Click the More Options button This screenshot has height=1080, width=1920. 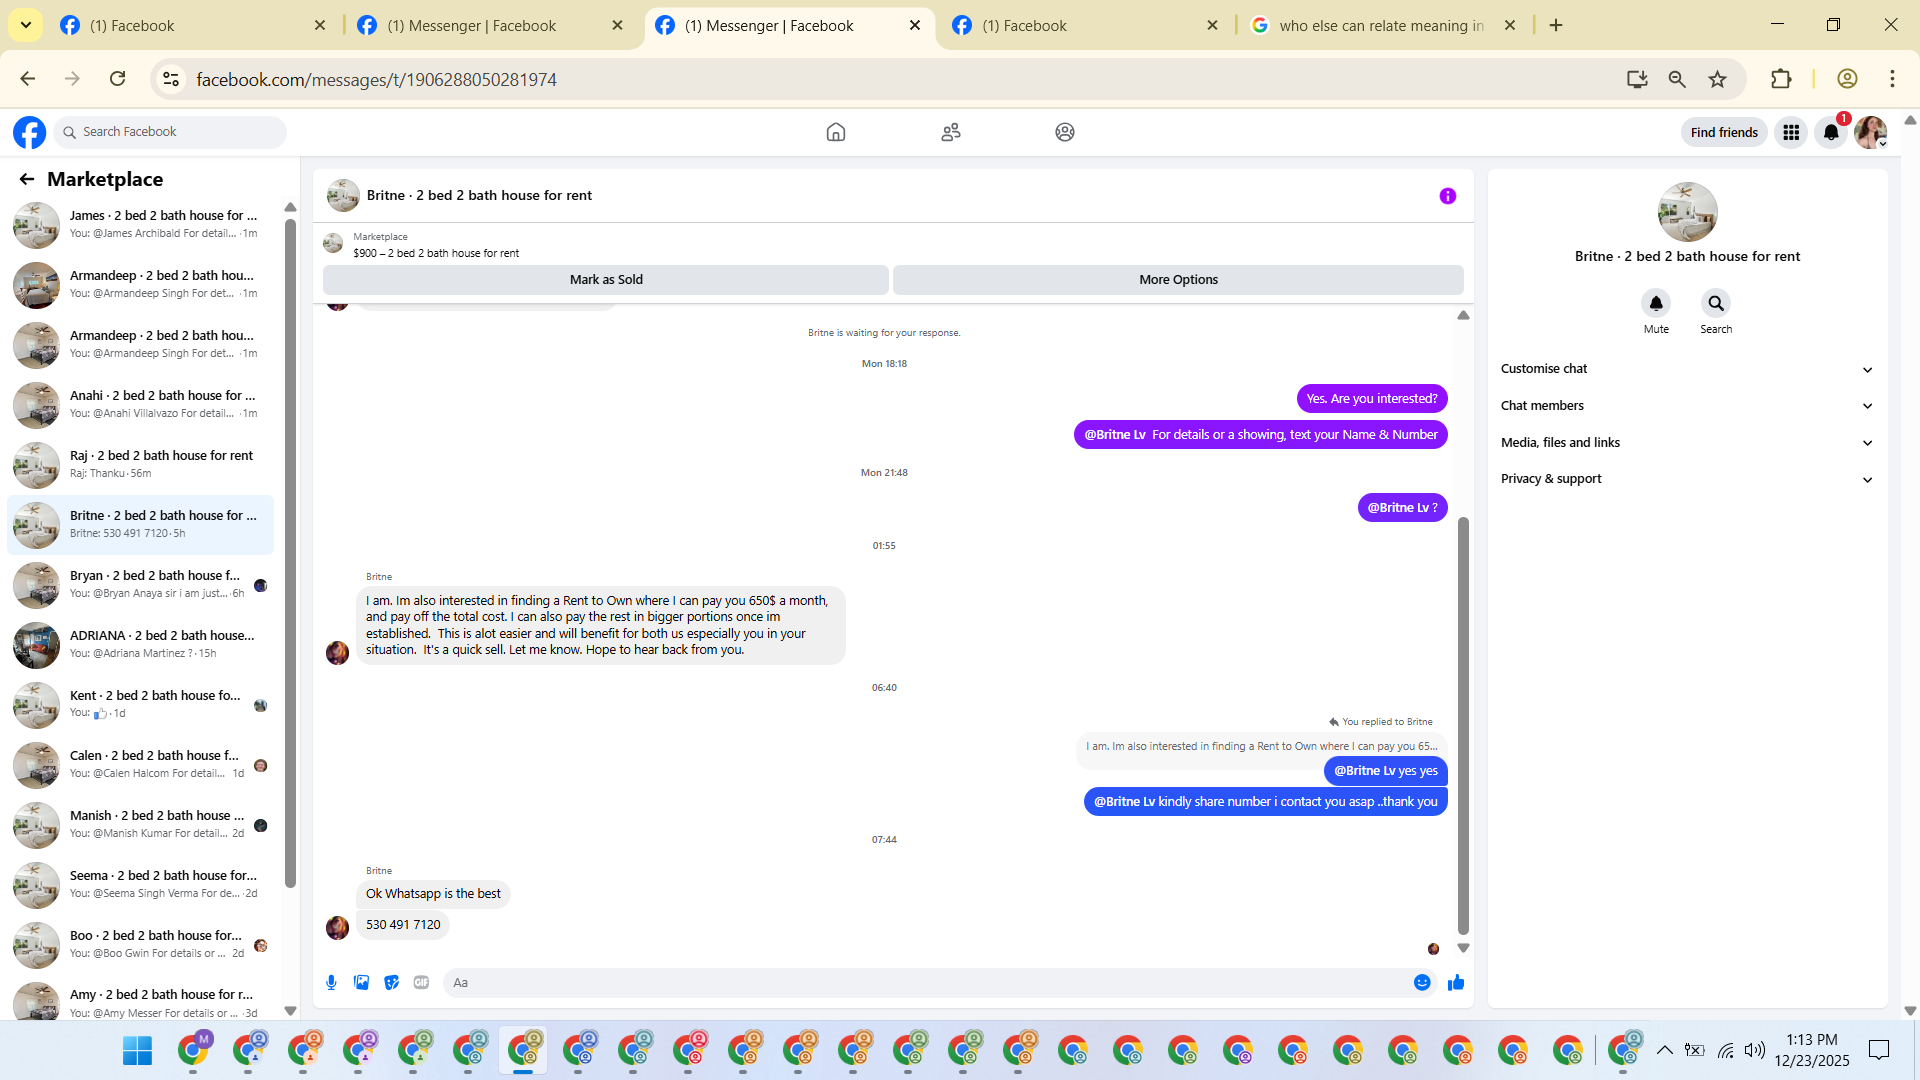click(1177, 280)
